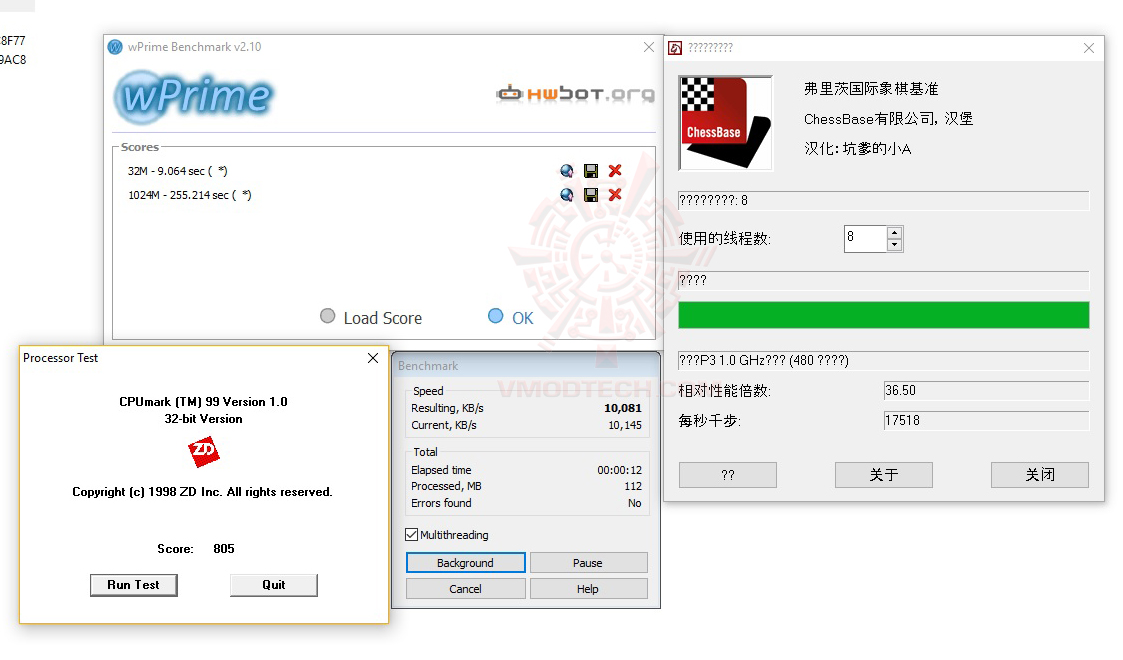
Task: Pause the running benchmark
Action: pyautogui.click(x=588, y=563)
